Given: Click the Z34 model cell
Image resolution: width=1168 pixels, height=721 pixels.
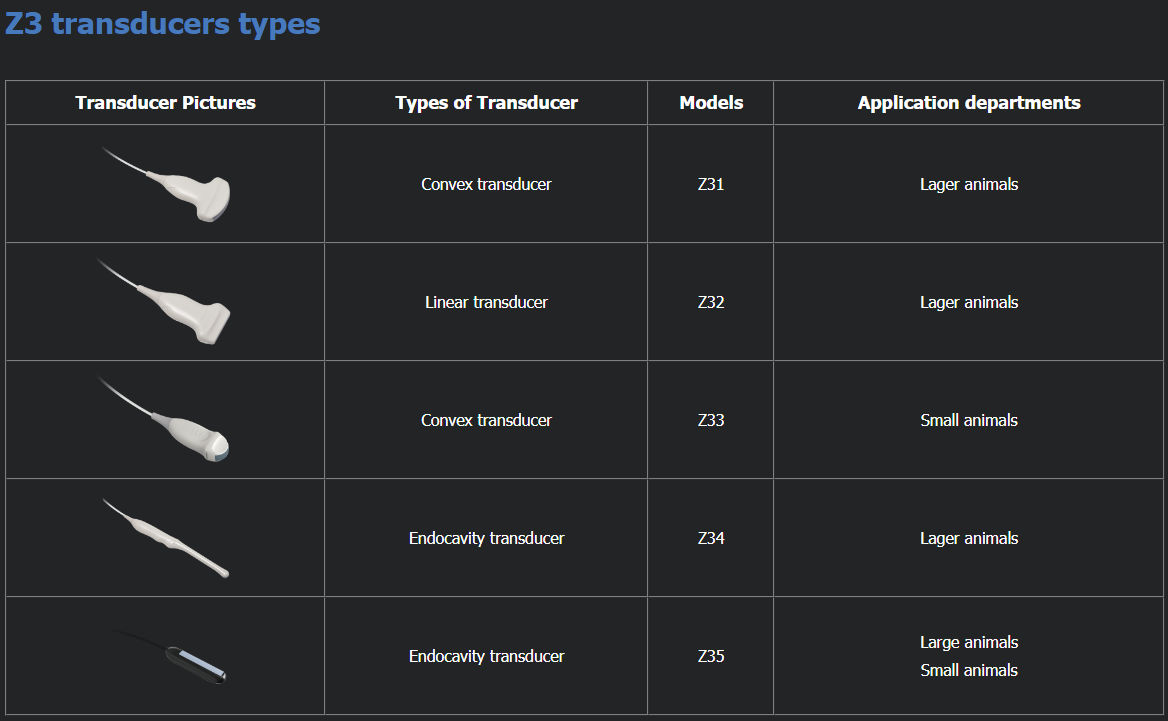Looking at the screenshot, I should pos(711,539).
